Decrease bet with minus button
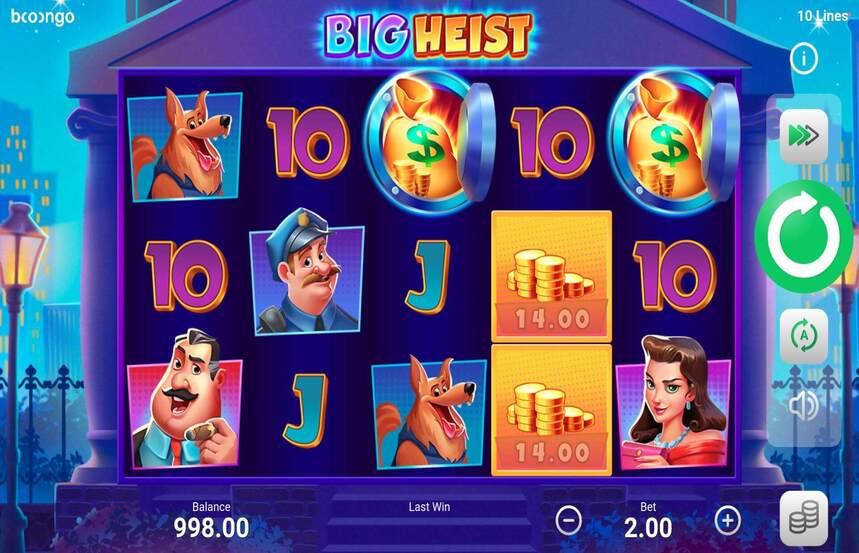859x553 pixels. point(569,520)
